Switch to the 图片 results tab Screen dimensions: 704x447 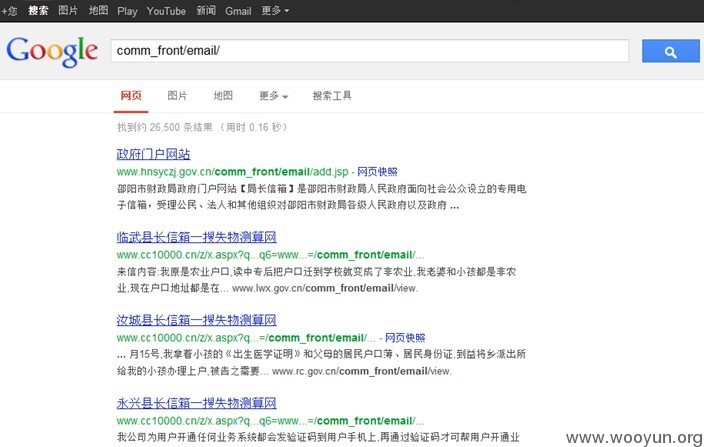177,96
